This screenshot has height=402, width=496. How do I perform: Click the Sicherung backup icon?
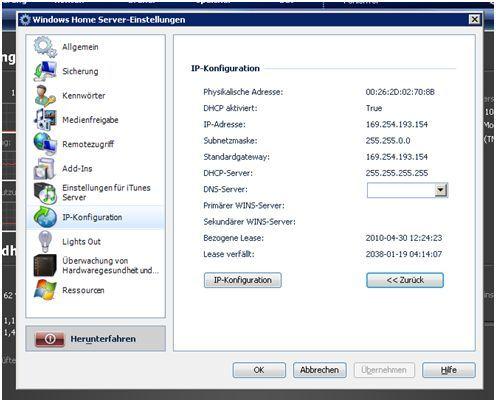pos(45,71)
